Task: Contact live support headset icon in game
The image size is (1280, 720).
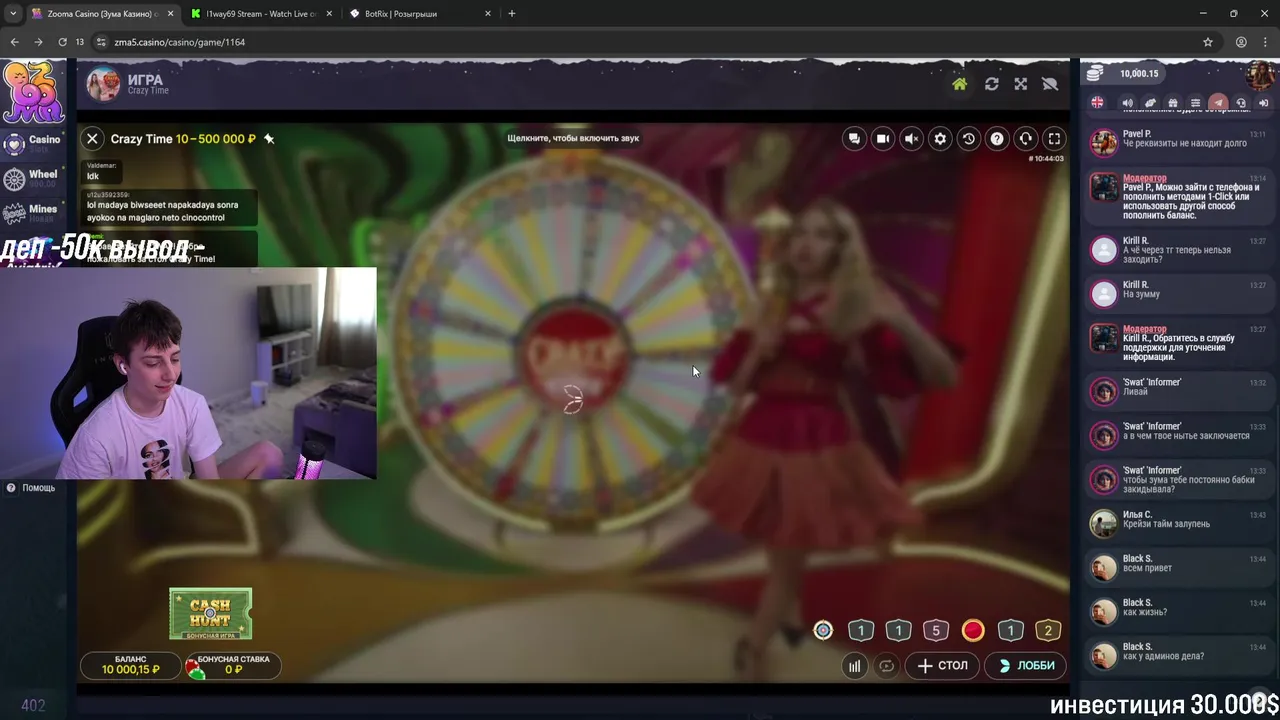Action: [x=1025, y=139]
